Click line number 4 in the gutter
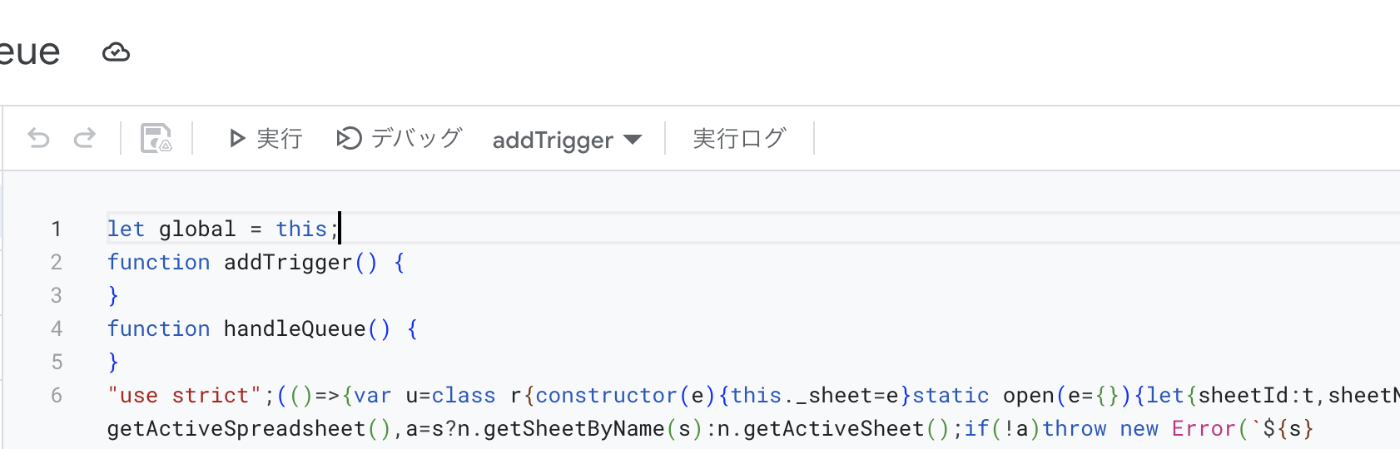This screenshot has height=449, width=1400. coord(57,329)
